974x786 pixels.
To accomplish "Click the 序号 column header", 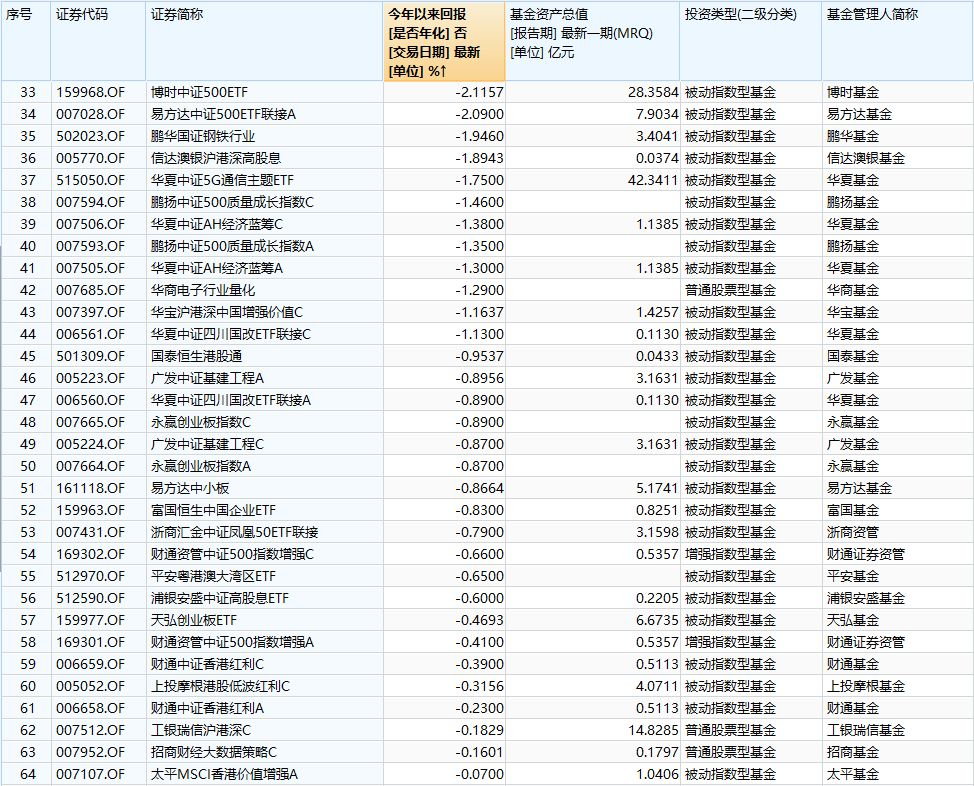I will tap(26, 42).
